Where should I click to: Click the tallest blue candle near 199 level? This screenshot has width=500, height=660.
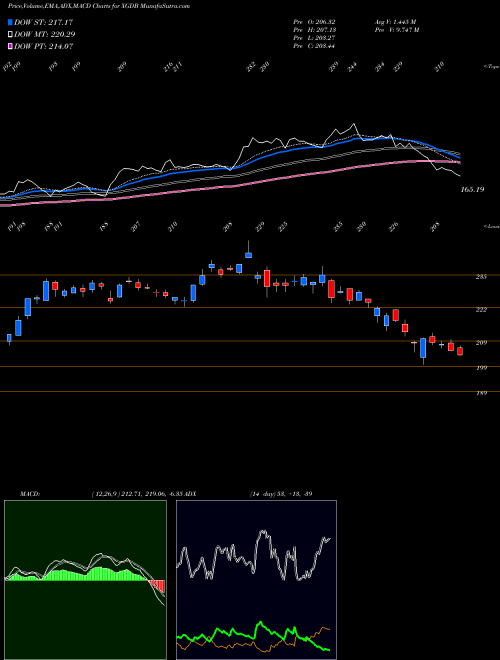click(423, 348)
